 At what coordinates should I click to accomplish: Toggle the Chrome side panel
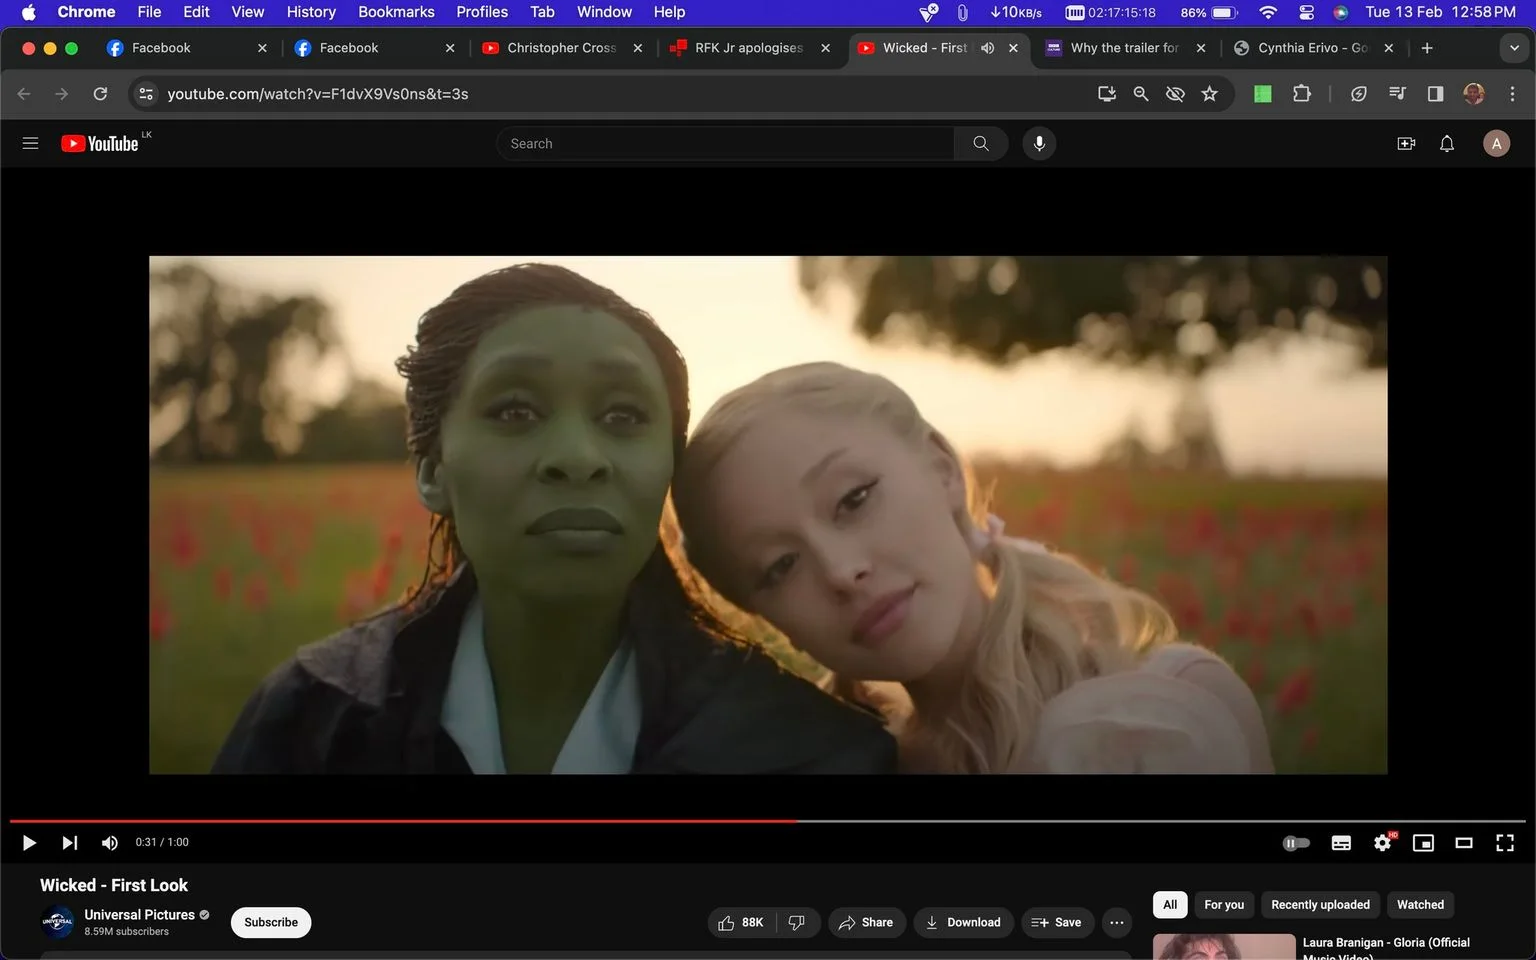1435,93
